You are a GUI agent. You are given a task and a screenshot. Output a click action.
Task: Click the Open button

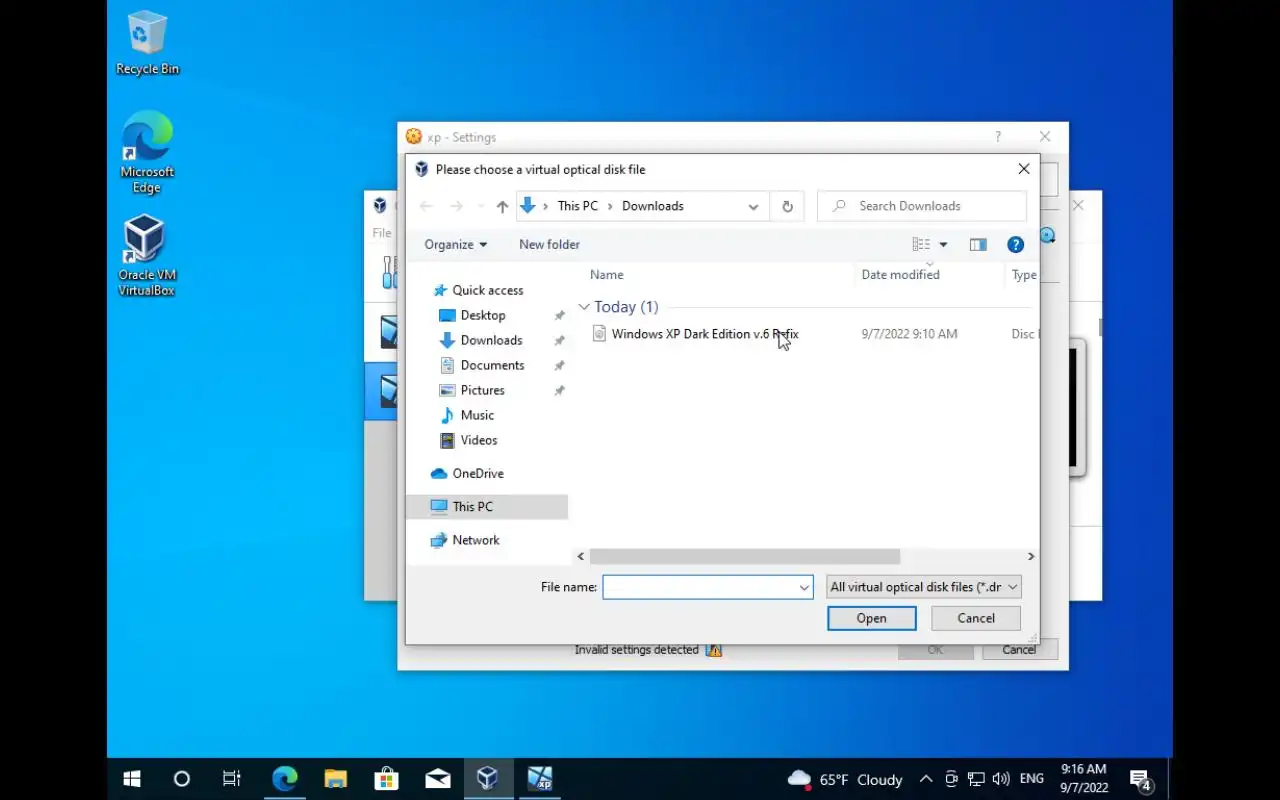872,618
